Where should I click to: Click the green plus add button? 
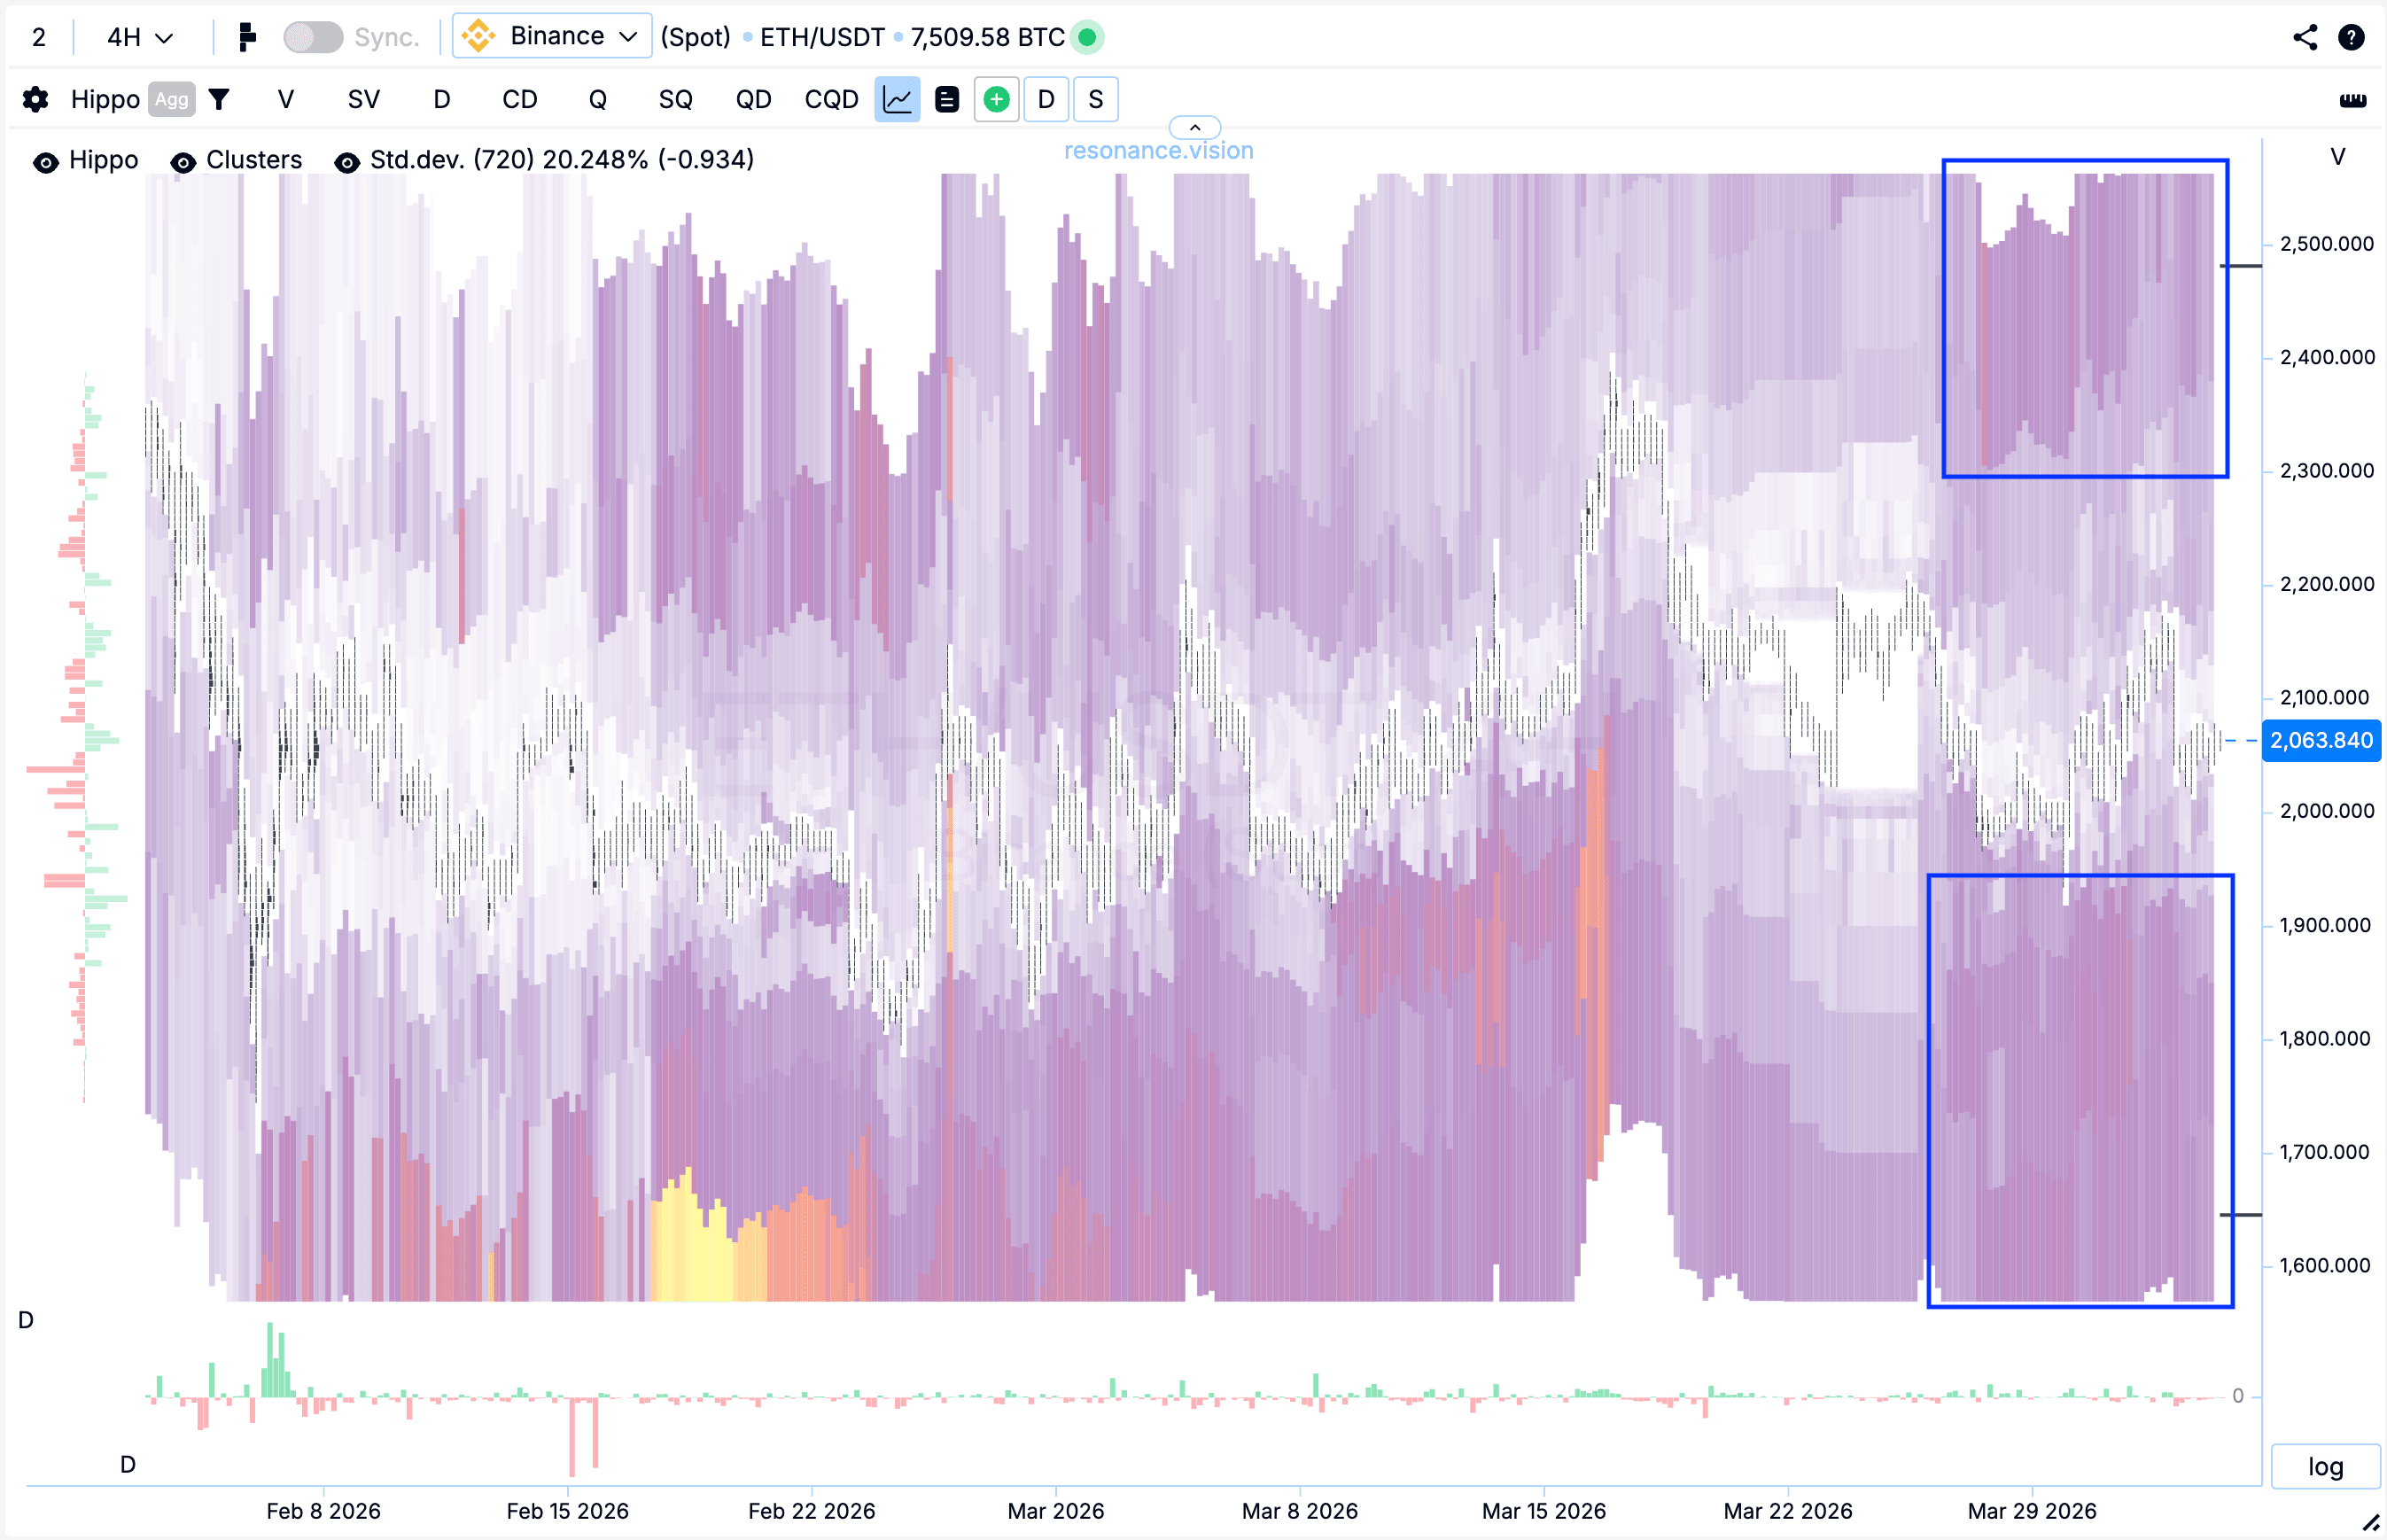pyautogui.click(x=996, y=99)
